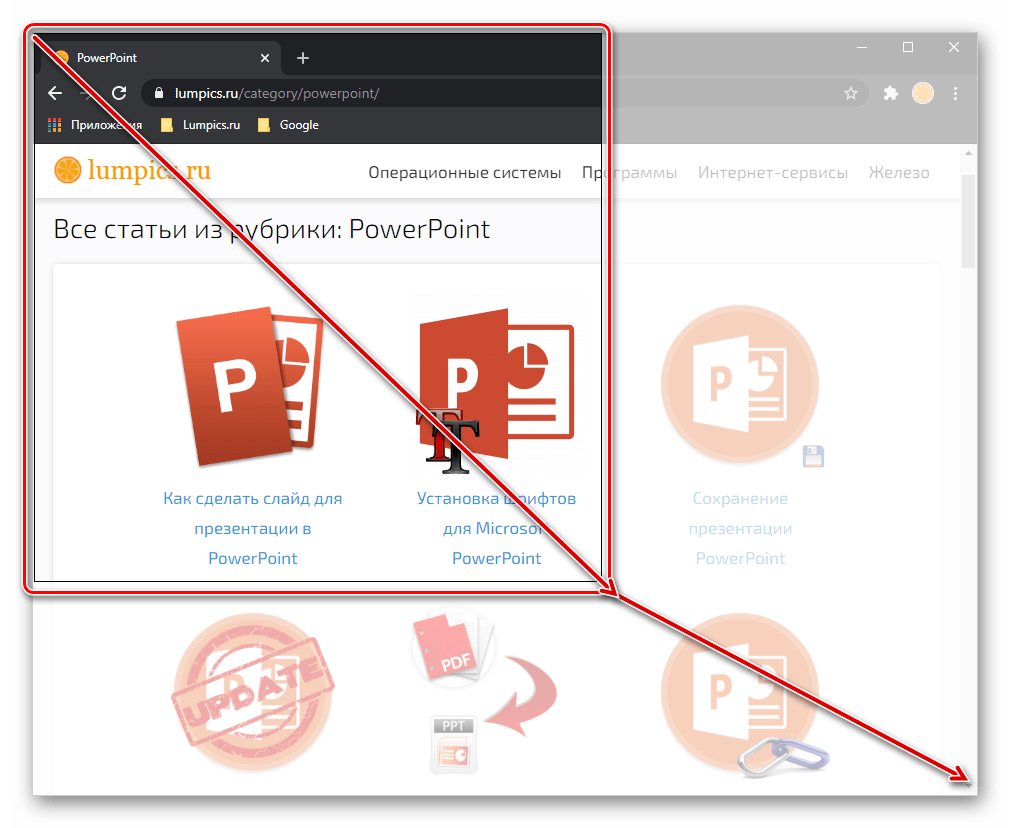Reload the page with refresh icon
The width and height of the screenshot is (1010, 828).
[x=118, y=93]
